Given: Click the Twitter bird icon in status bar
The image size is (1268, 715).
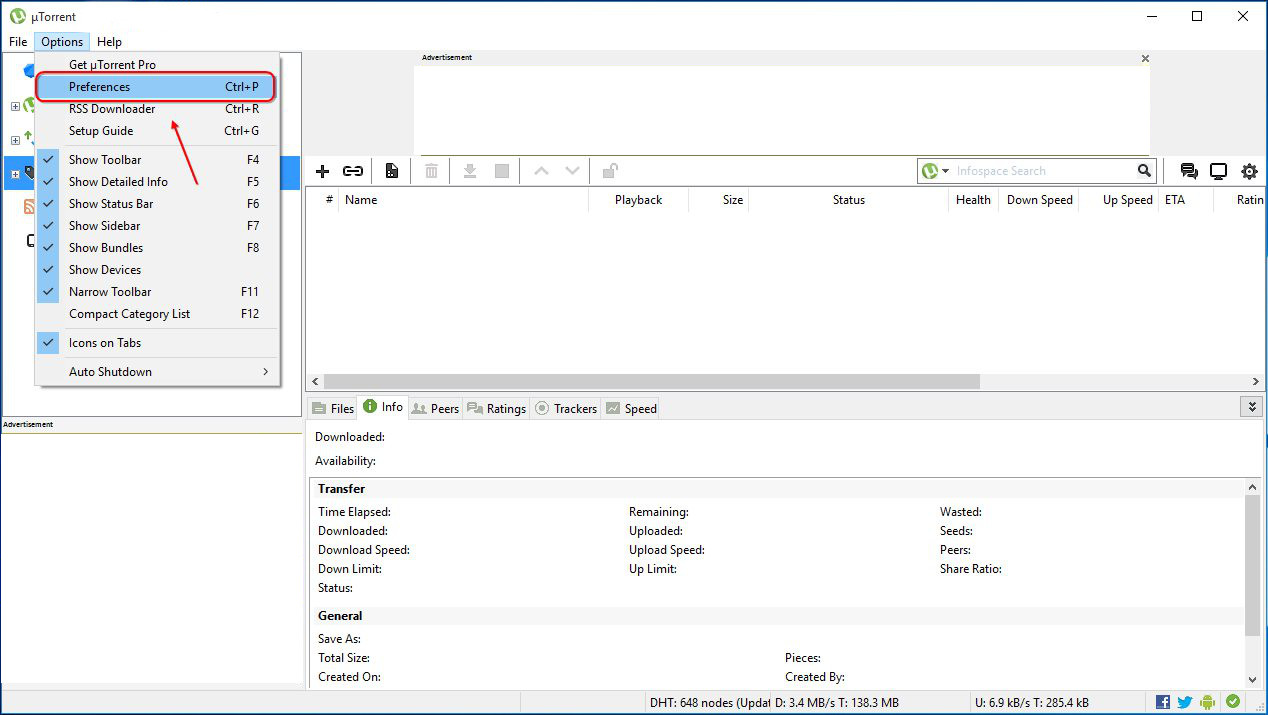Looking at the screenshot, I should 1185,702.
